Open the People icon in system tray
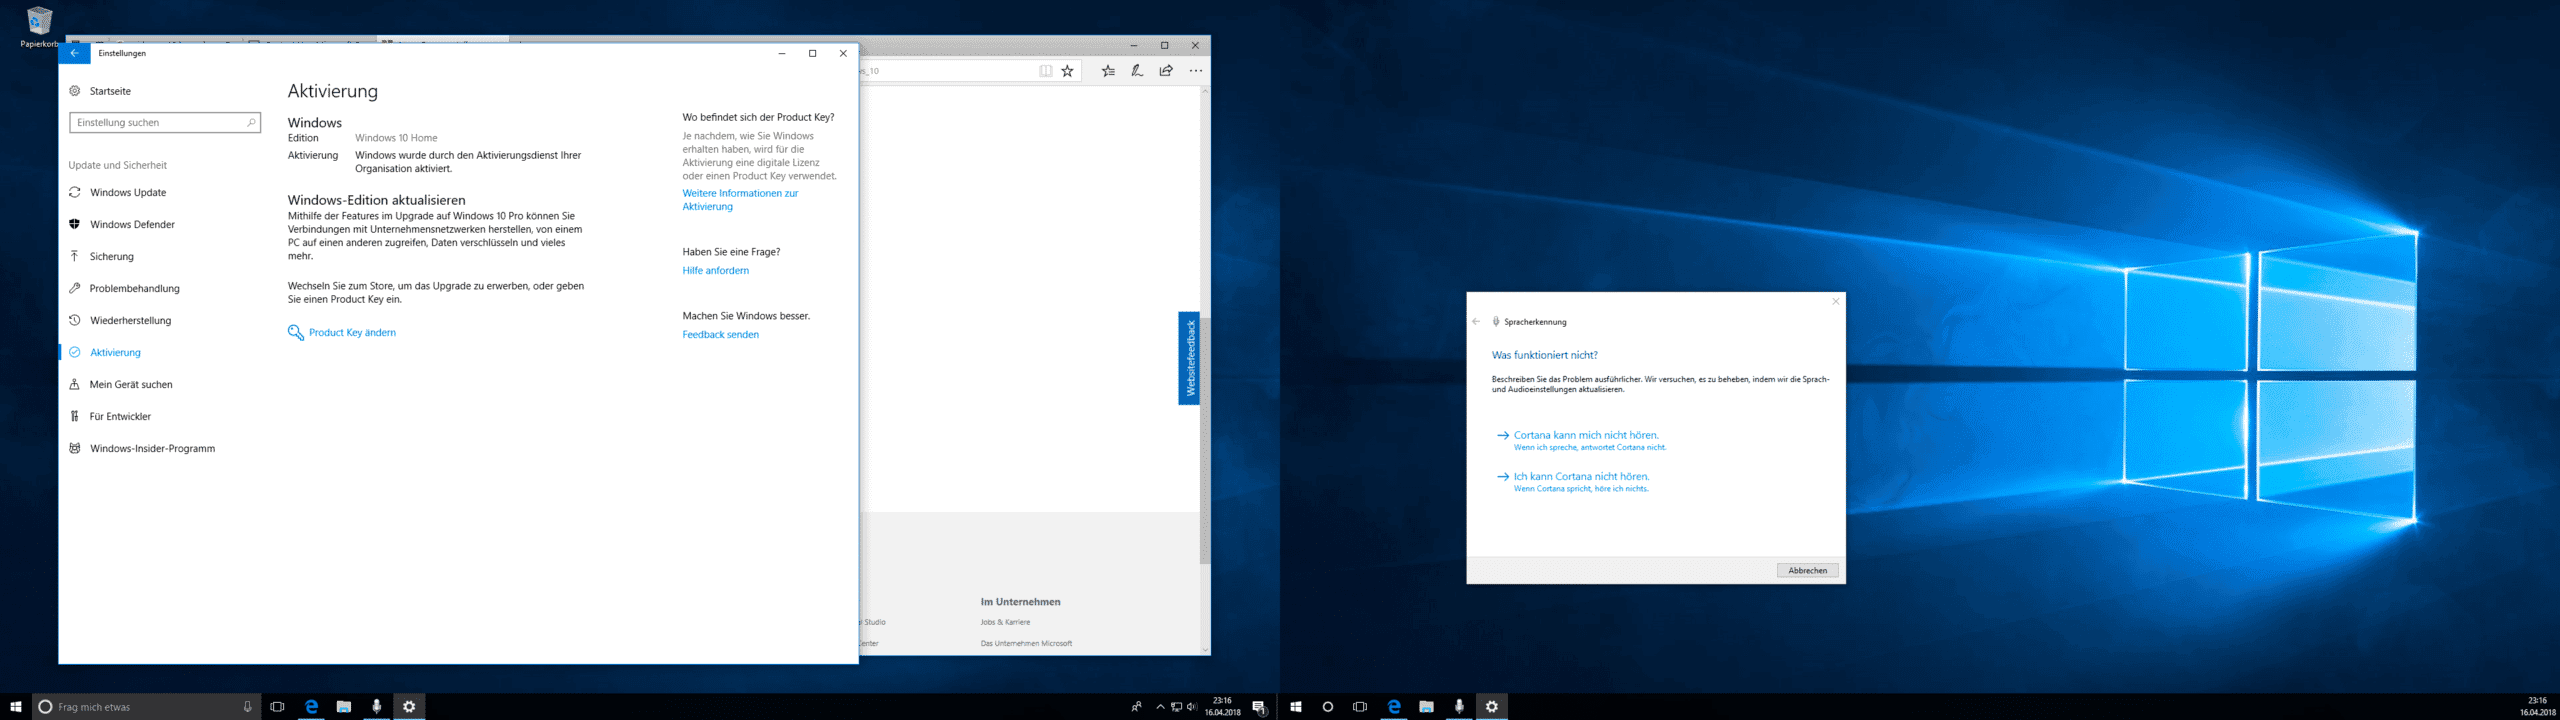This screenshot has height=720, width=2560. point(1136,707)
